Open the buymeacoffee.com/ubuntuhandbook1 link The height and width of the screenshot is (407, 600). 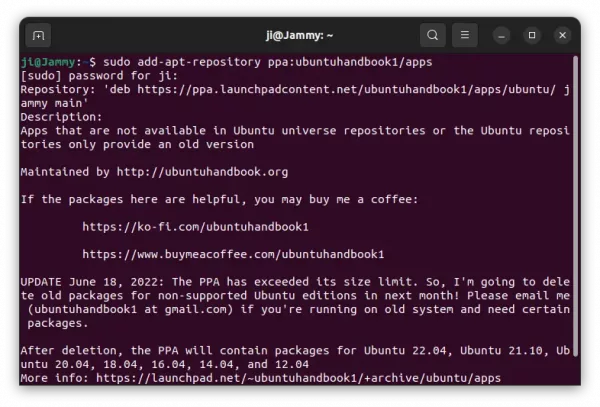(x=233, y=254)
